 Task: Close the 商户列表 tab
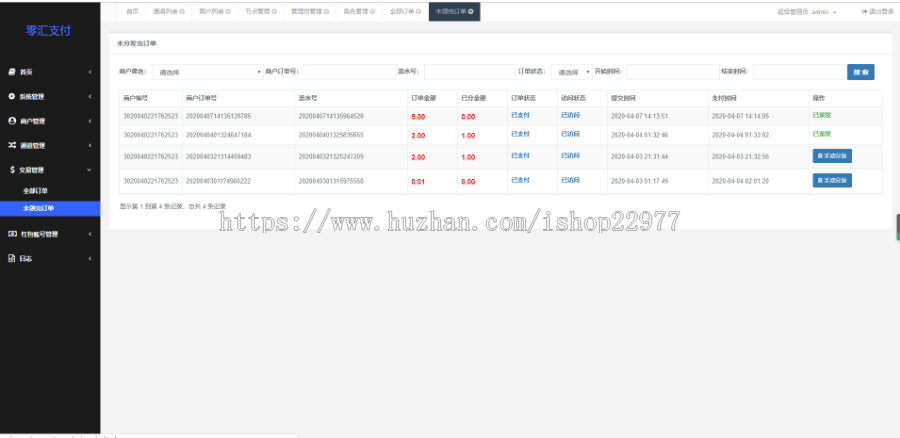pyautogui.click(x=228, y=11)
